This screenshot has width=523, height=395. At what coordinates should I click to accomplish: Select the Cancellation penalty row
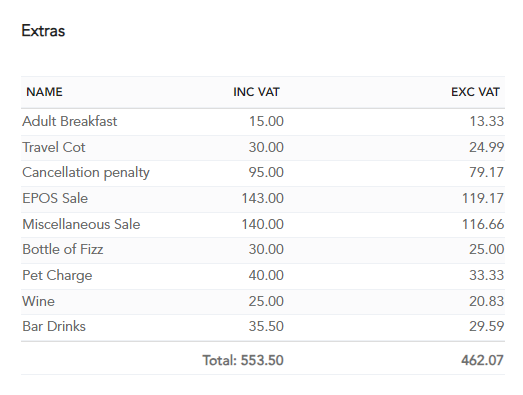tap(263, 173)
